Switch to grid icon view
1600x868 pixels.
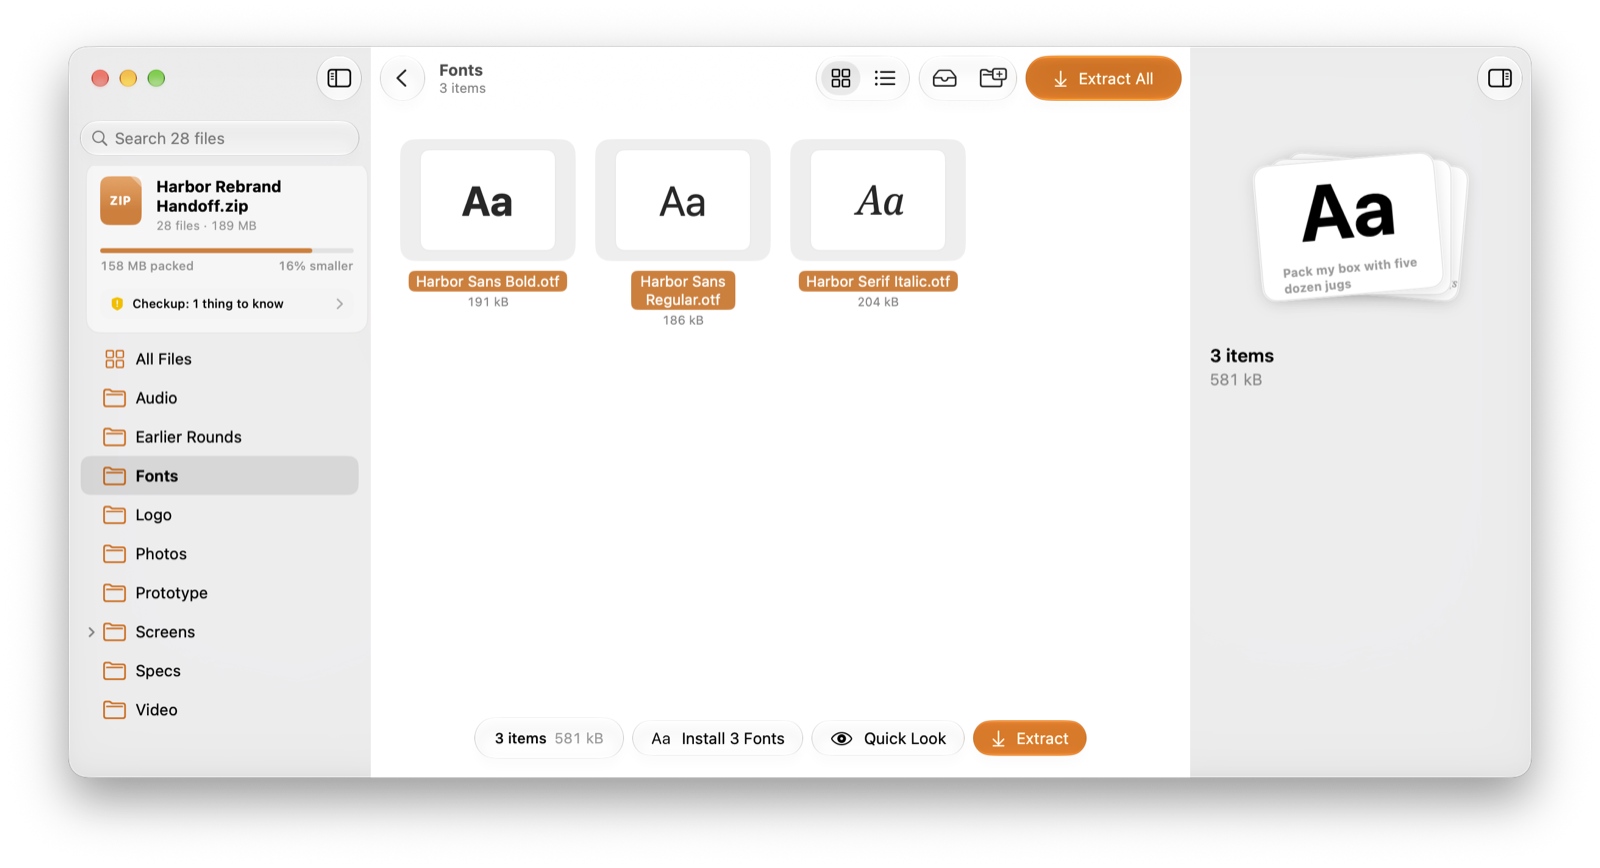click(x=841, y=78)
